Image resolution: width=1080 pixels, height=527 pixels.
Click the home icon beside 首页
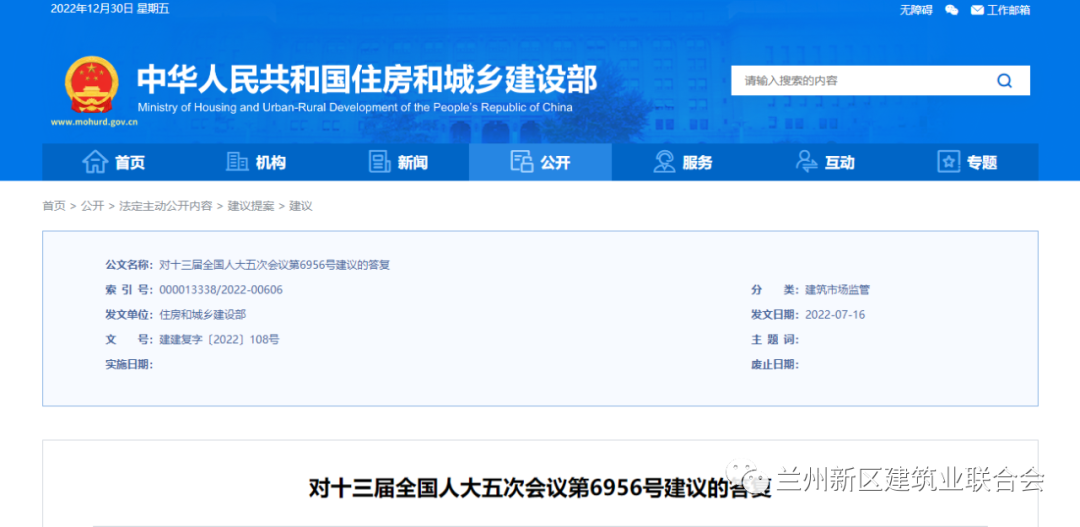(95, 163)
